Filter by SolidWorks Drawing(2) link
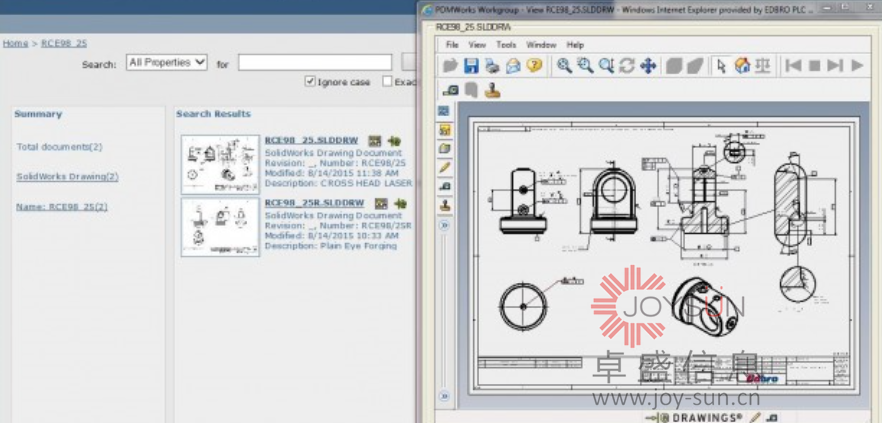 (68, 177)
